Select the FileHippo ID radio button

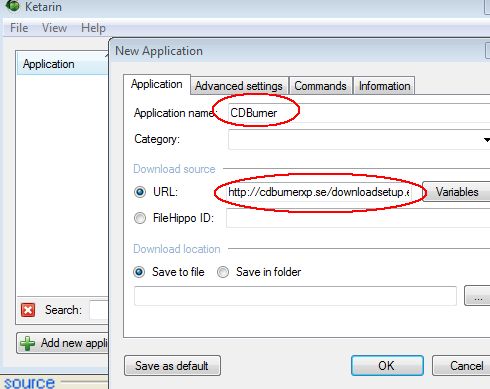[140, 218]
